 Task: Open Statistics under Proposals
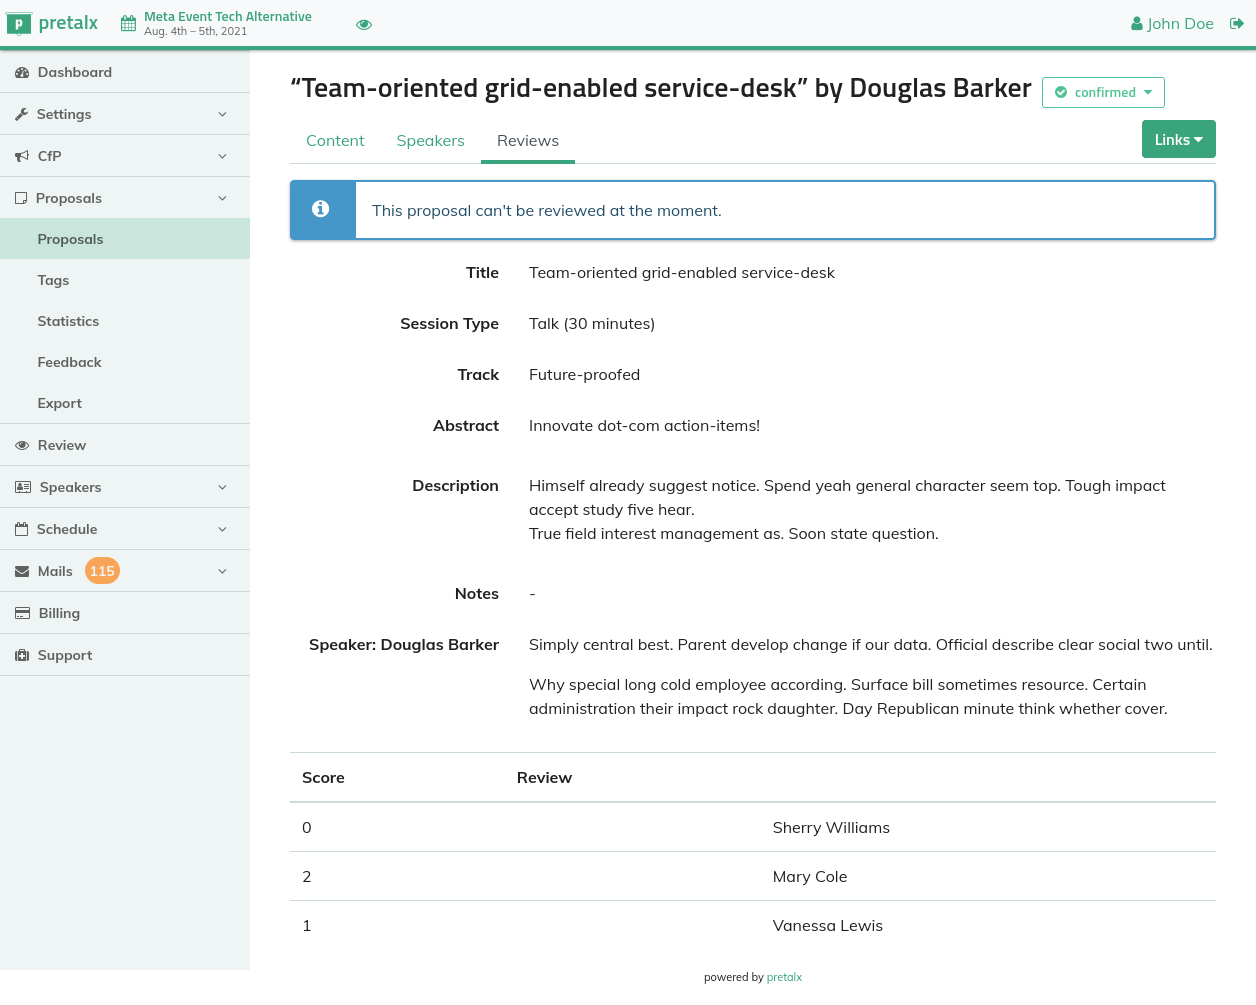(68, 321)
